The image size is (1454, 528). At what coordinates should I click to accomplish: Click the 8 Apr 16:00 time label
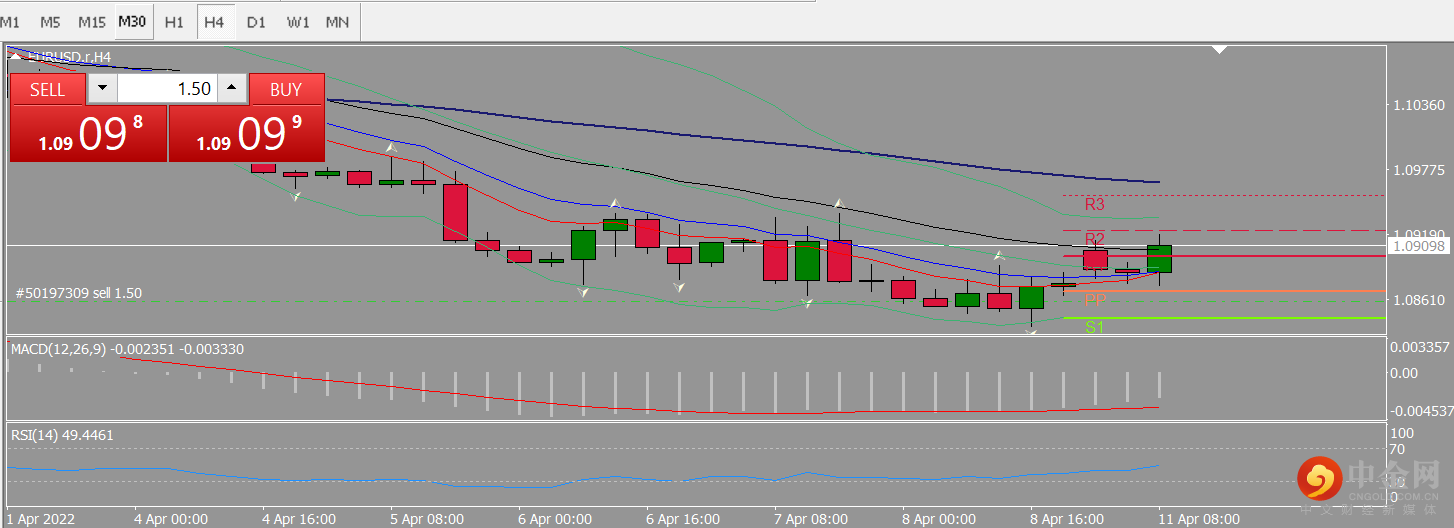[1067, 519]
